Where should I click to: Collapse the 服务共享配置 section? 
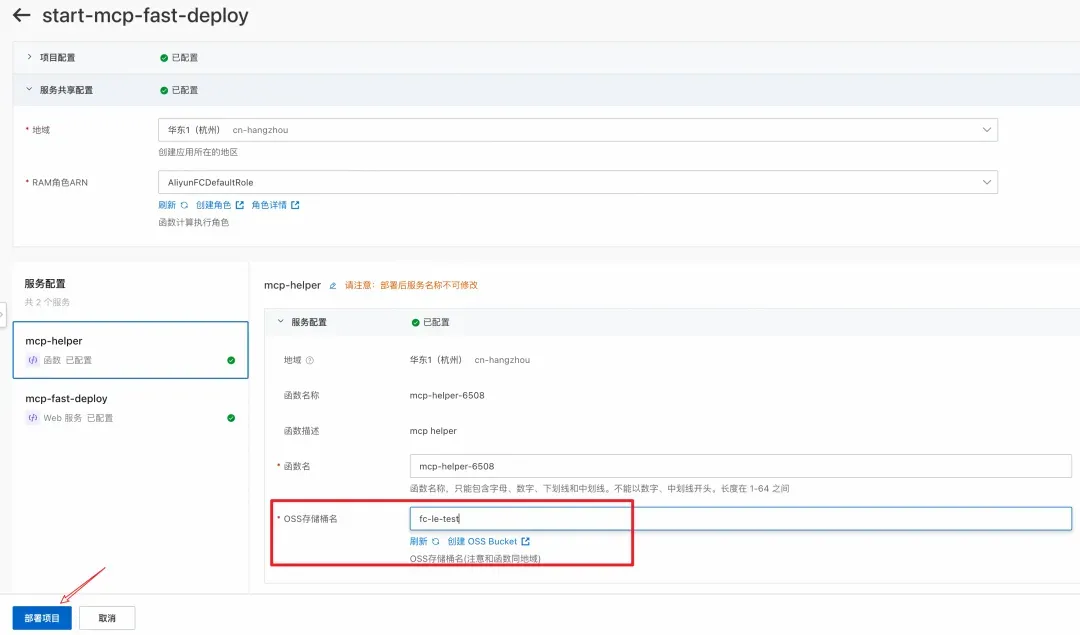tap(29, 90)
